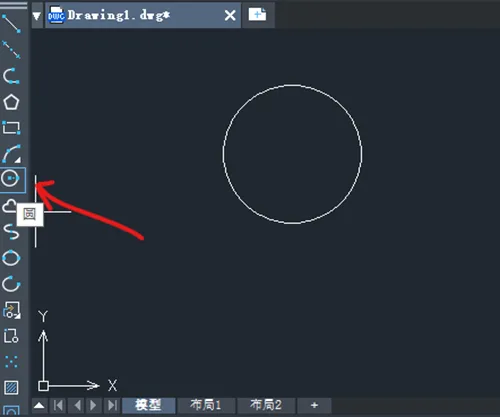Expand the layout tab list up-arrow
The width and height of the screenshot is (500, 417).
pyautogui.click(x=39, y=405)
